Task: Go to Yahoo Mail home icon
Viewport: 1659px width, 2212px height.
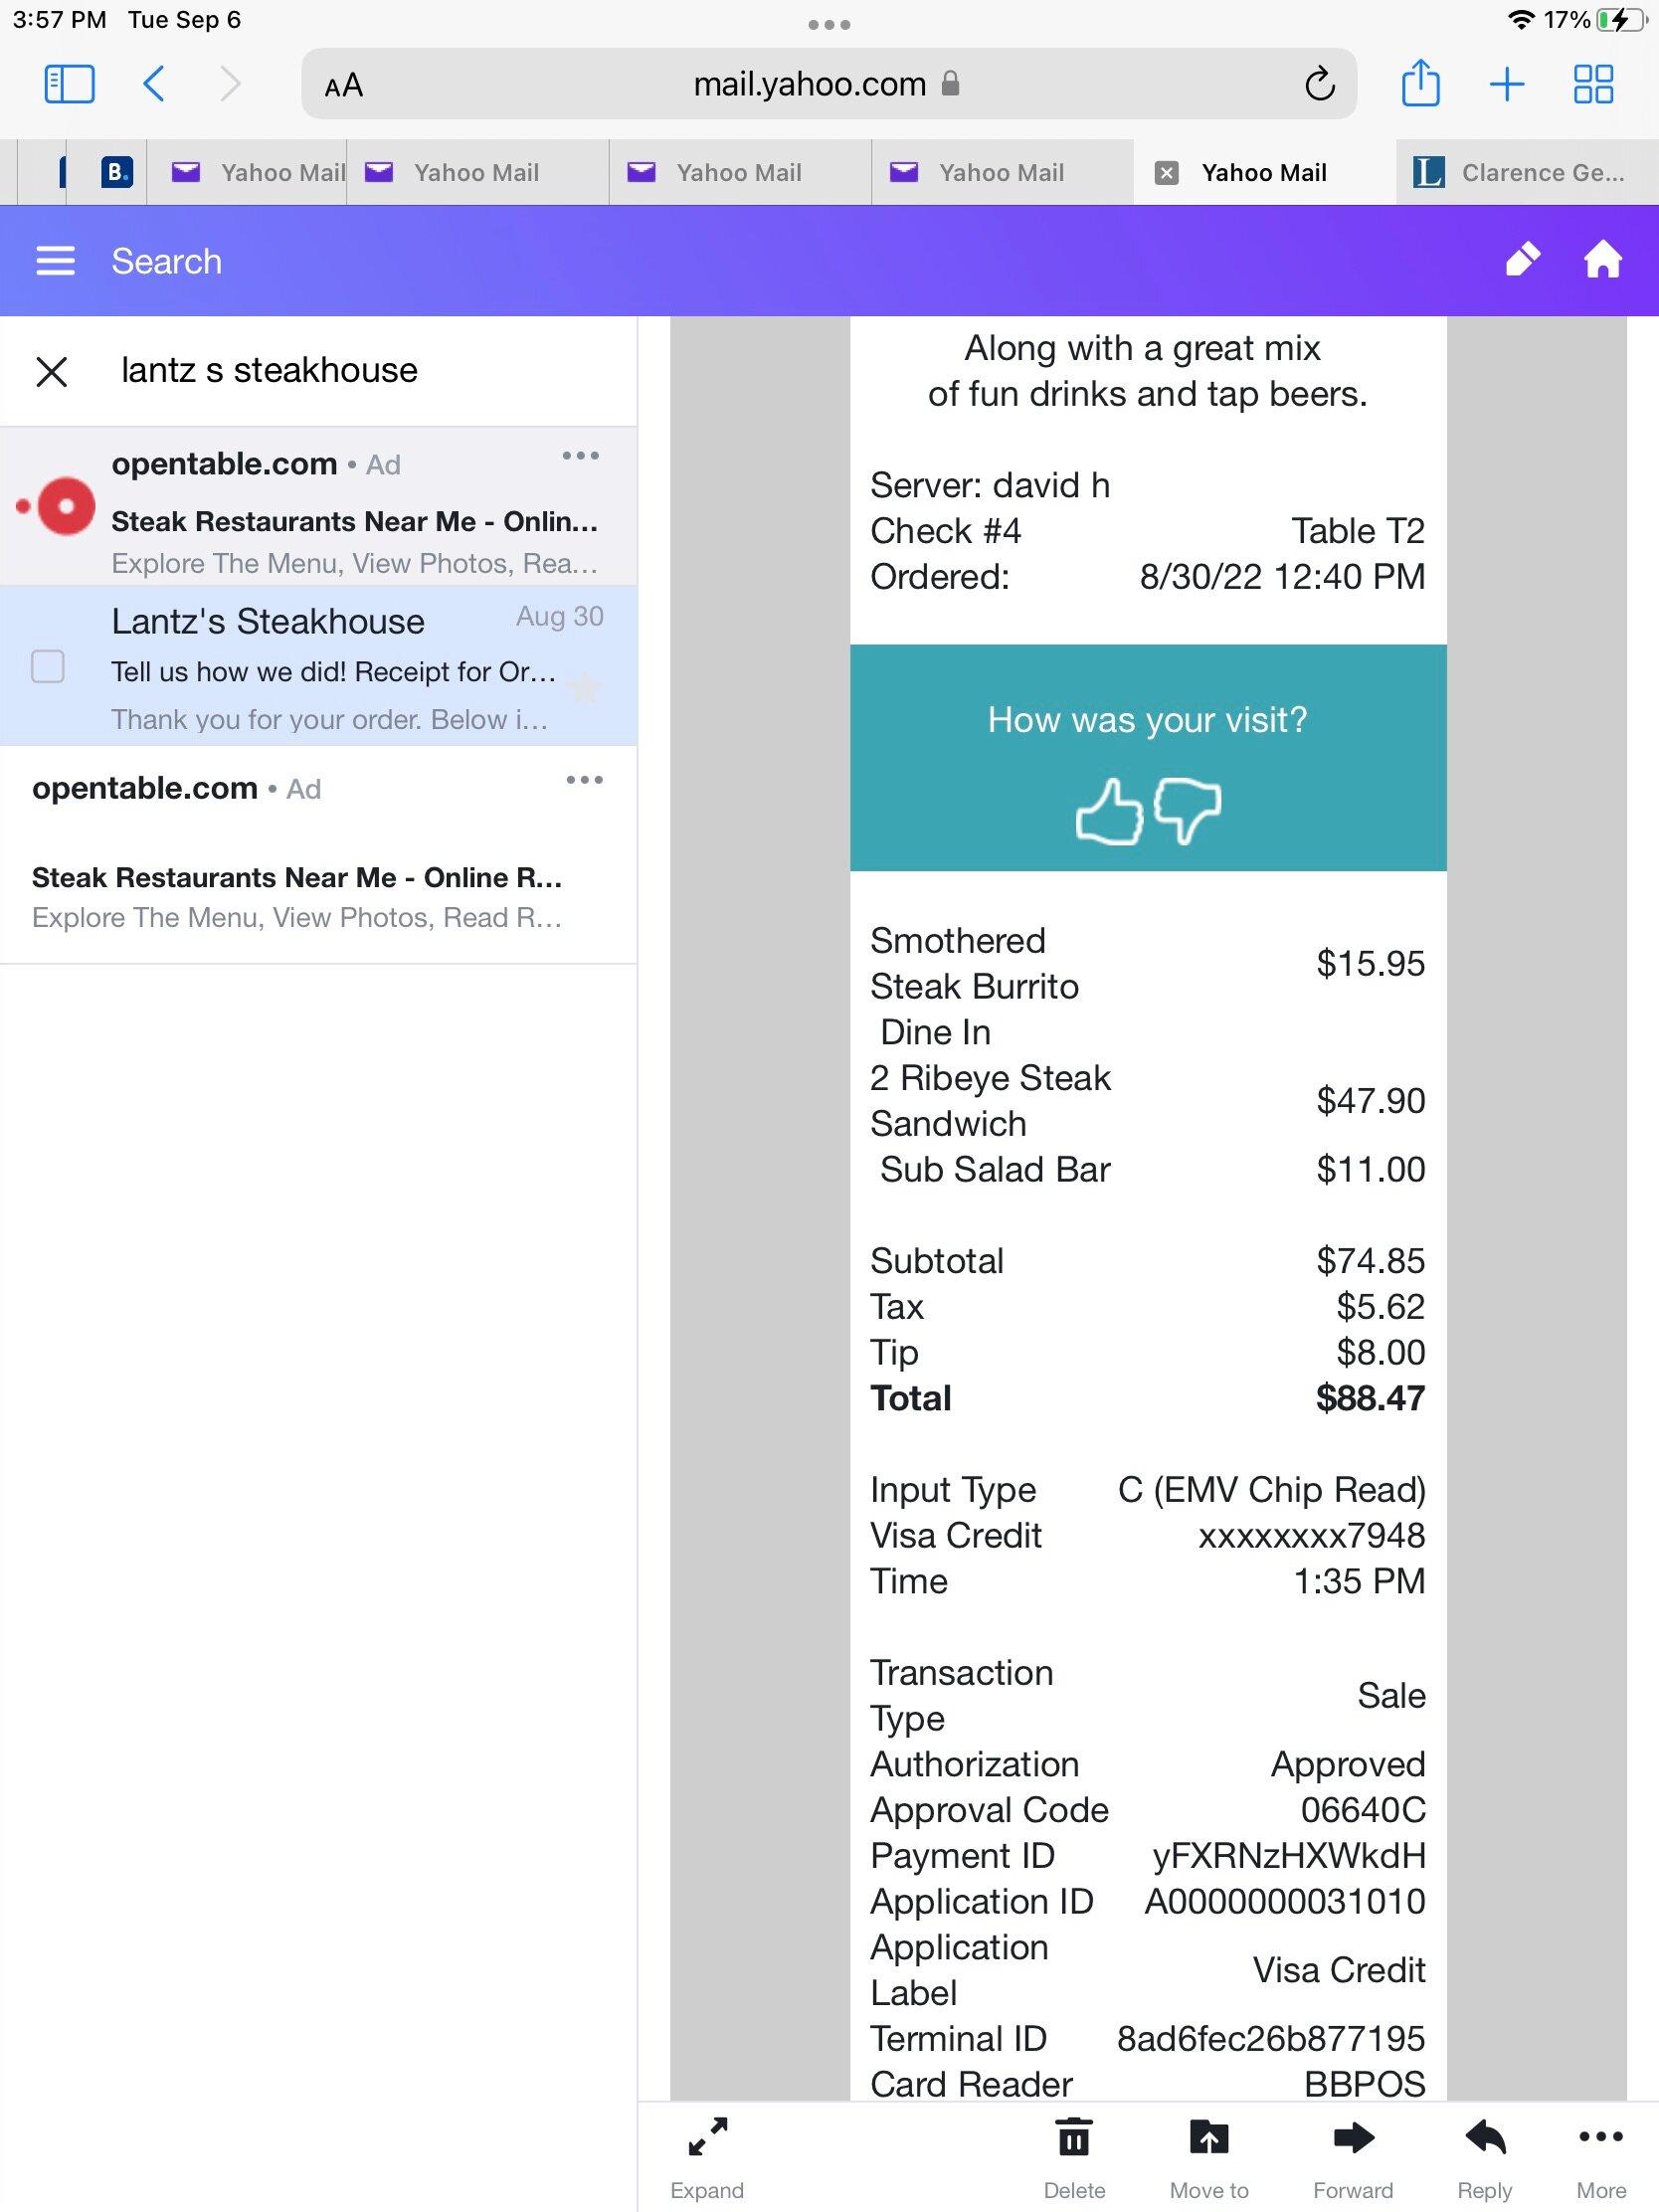Action: [x=1602, y=260]
